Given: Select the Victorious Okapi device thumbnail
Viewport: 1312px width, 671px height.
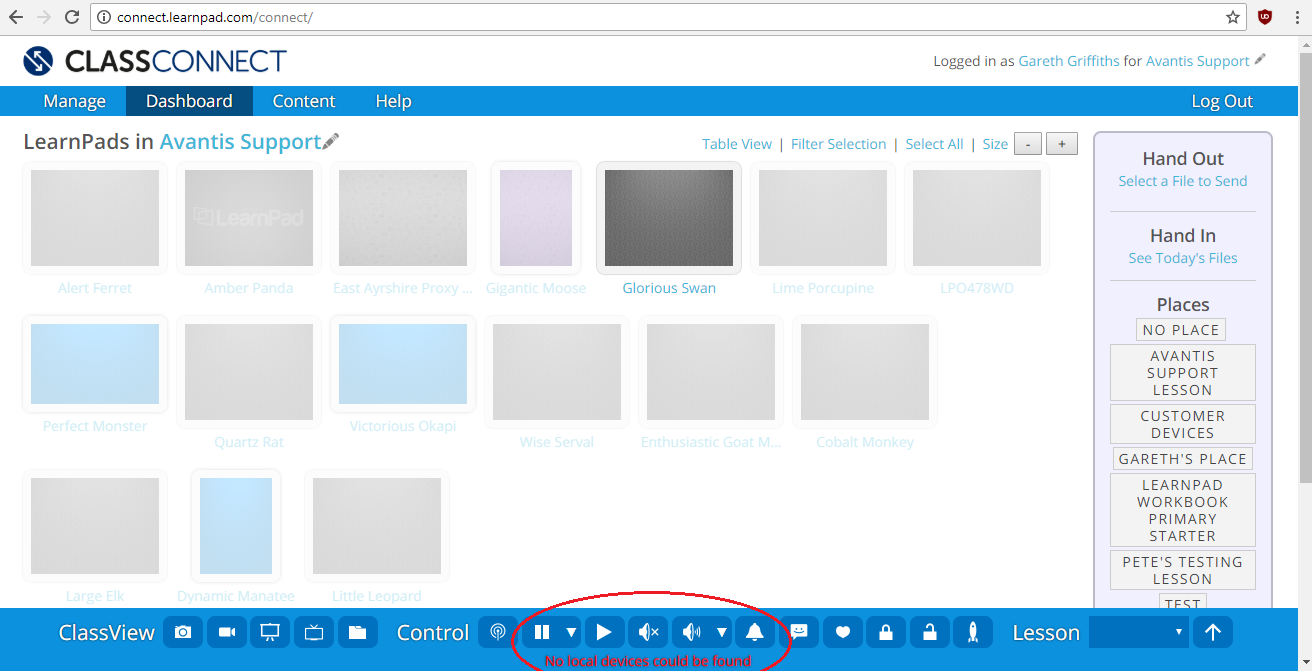Looking at the screenshot, I should (x=403, y=364).
